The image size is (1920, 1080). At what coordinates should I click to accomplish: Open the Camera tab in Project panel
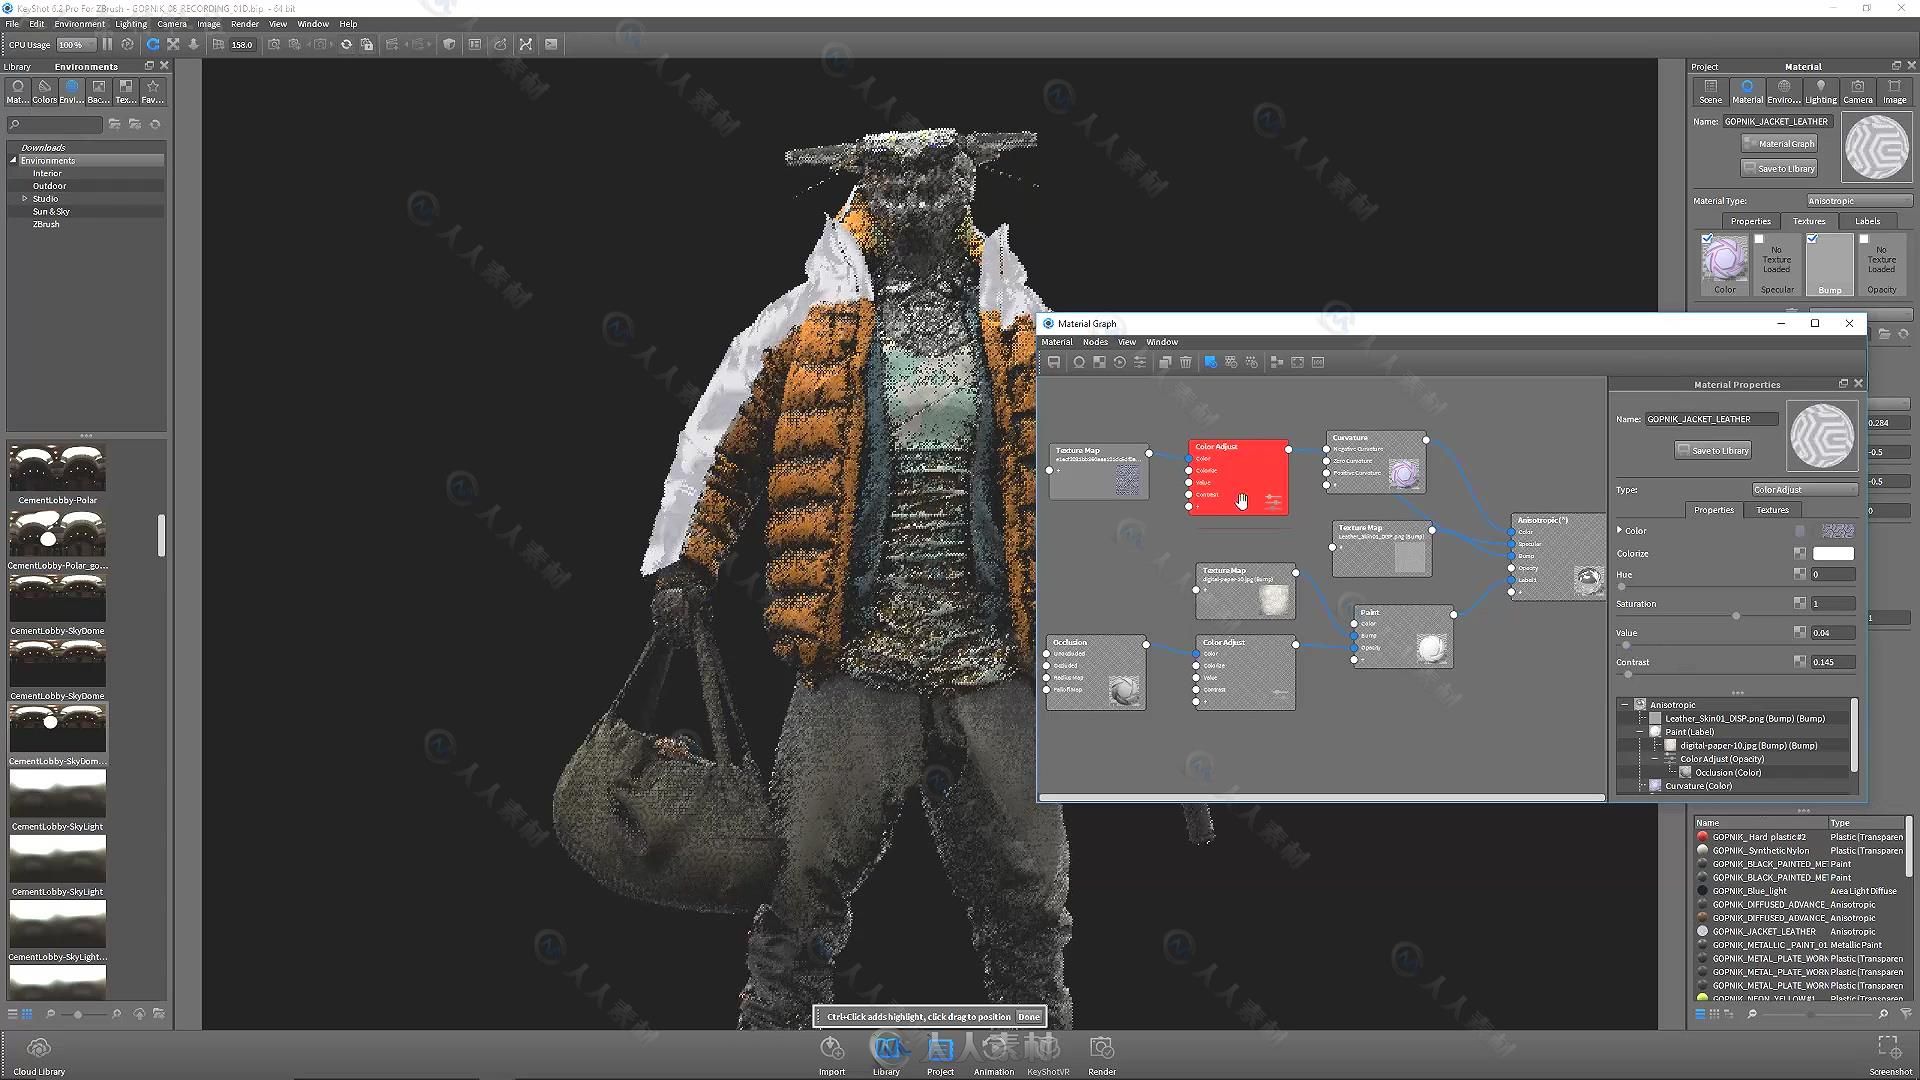[1857, 91]
